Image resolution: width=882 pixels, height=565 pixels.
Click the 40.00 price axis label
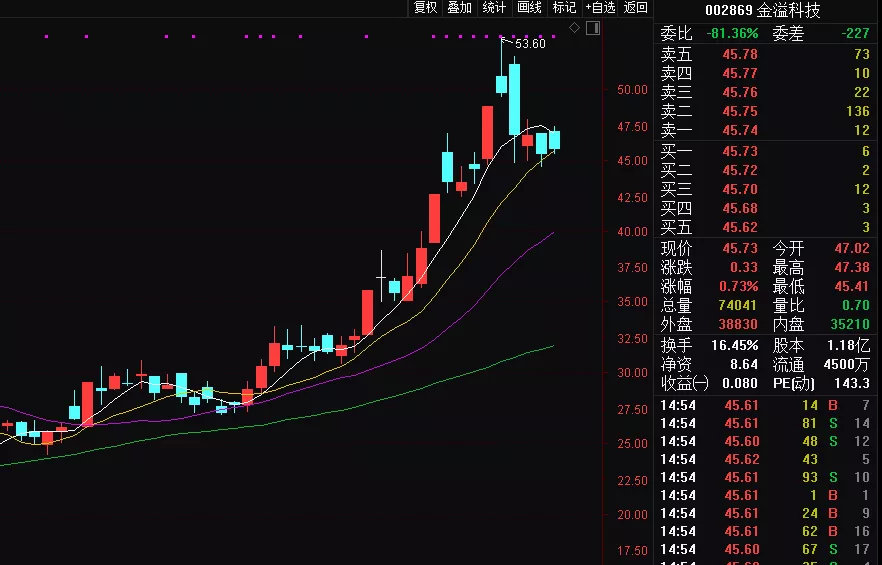point(633,231)
